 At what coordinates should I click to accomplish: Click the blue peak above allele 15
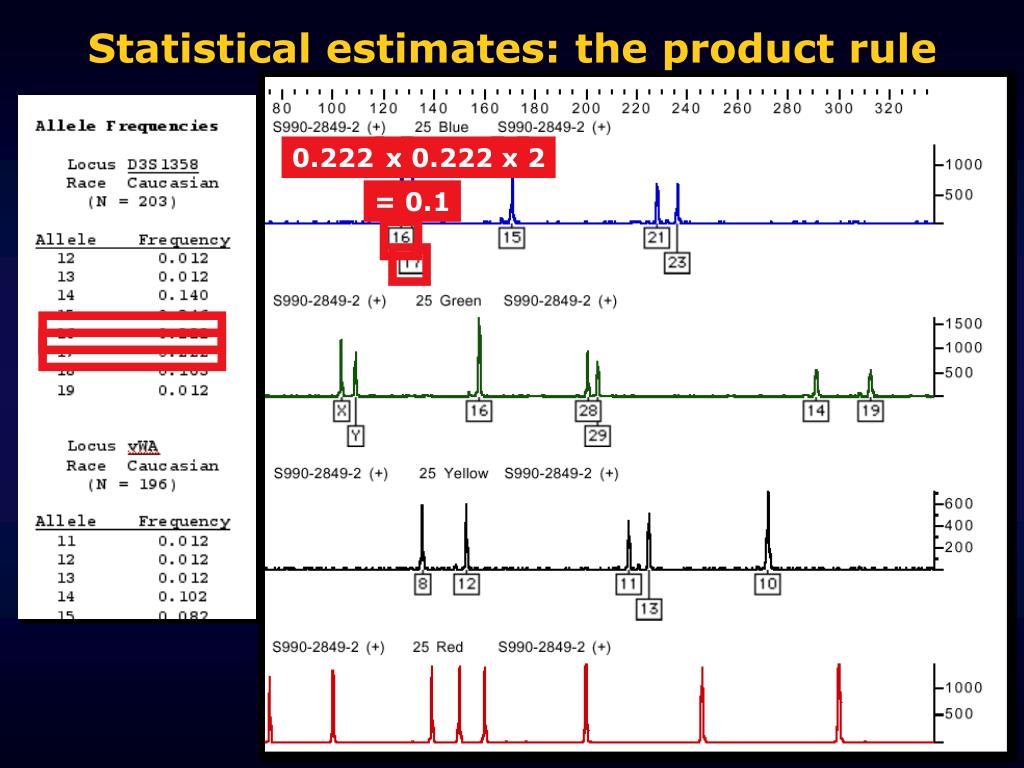pyautogui.click(x=513, y=200)
